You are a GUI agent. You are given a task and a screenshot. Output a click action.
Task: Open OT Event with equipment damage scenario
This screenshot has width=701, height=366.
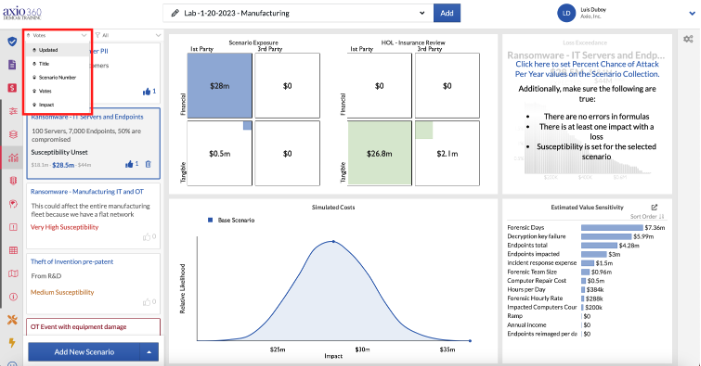tap(78, 327)
